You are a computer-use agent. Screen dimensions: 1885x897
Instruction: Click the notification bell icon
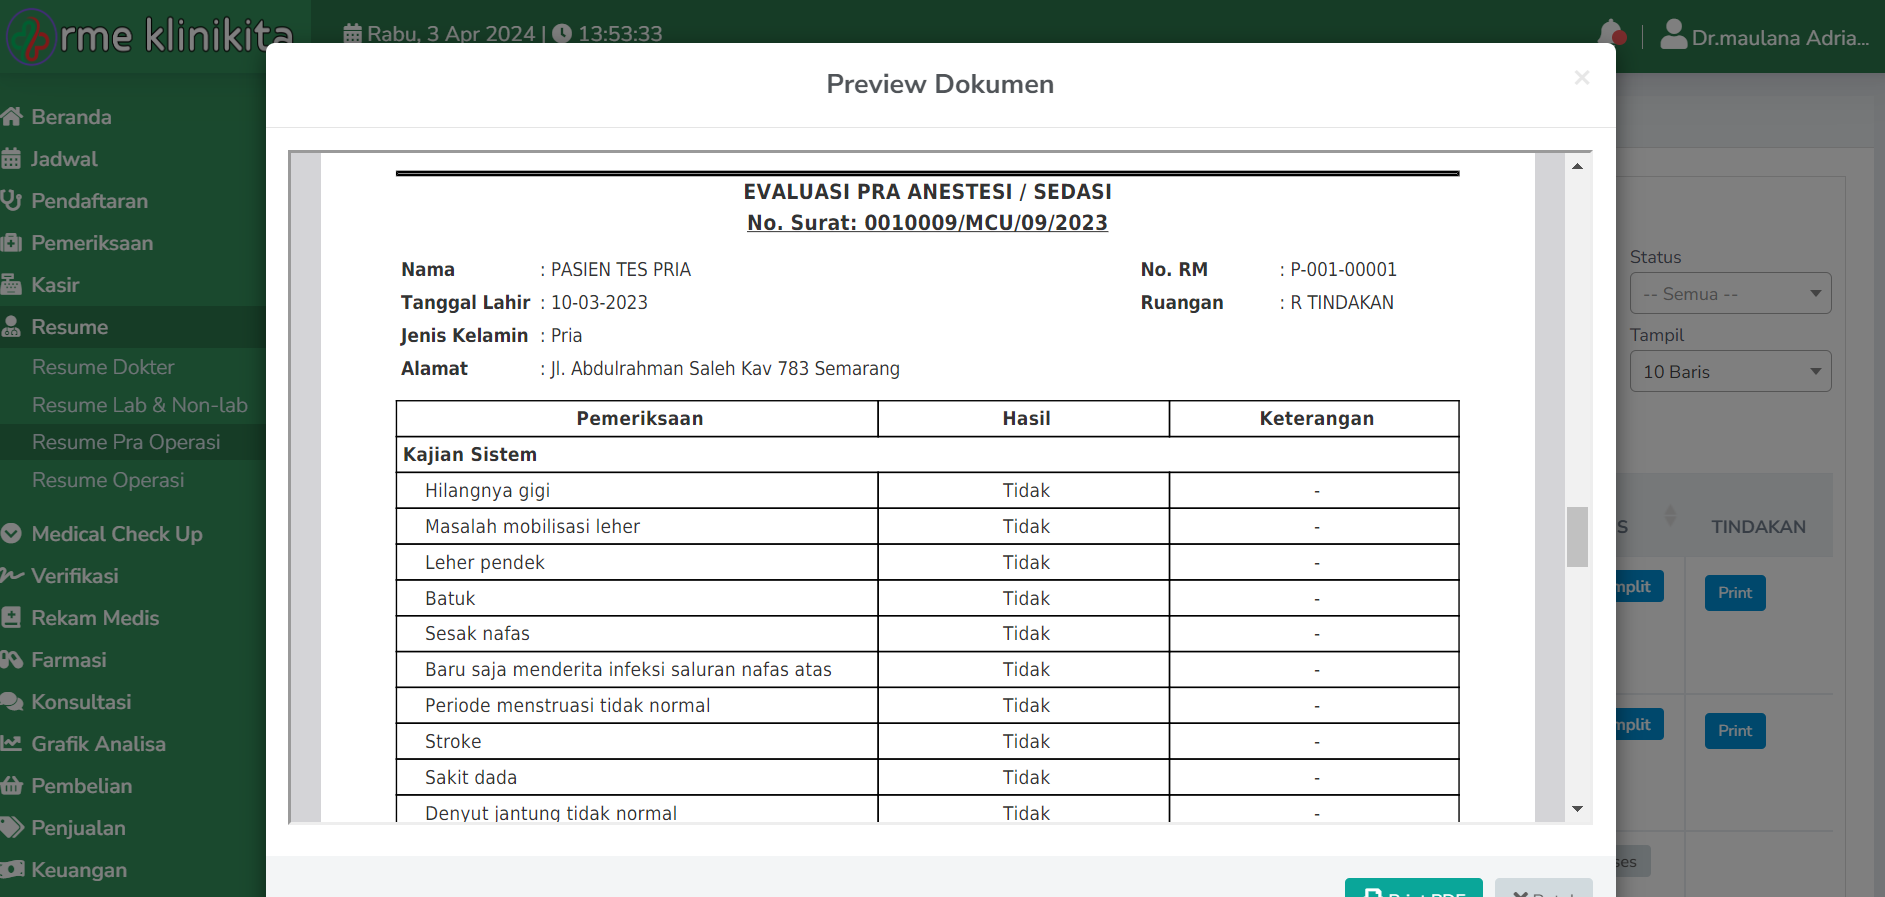click(x=1610, y=34)
